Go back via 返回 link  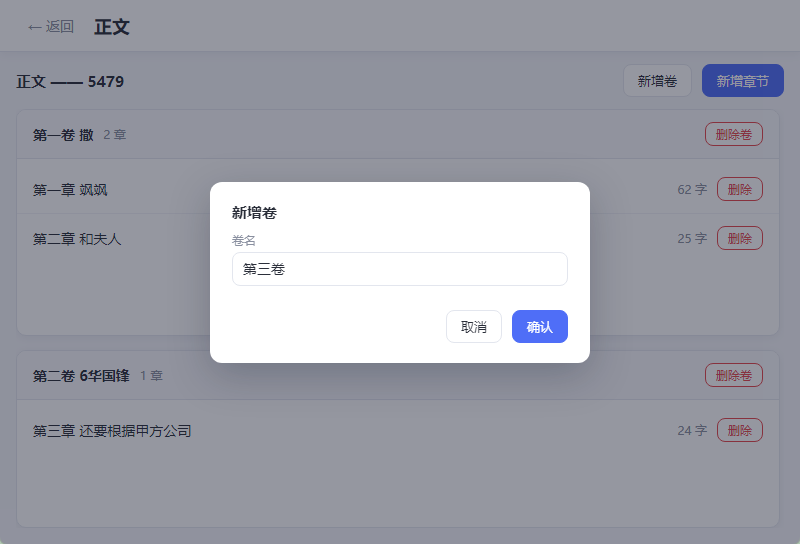point(51,27)
